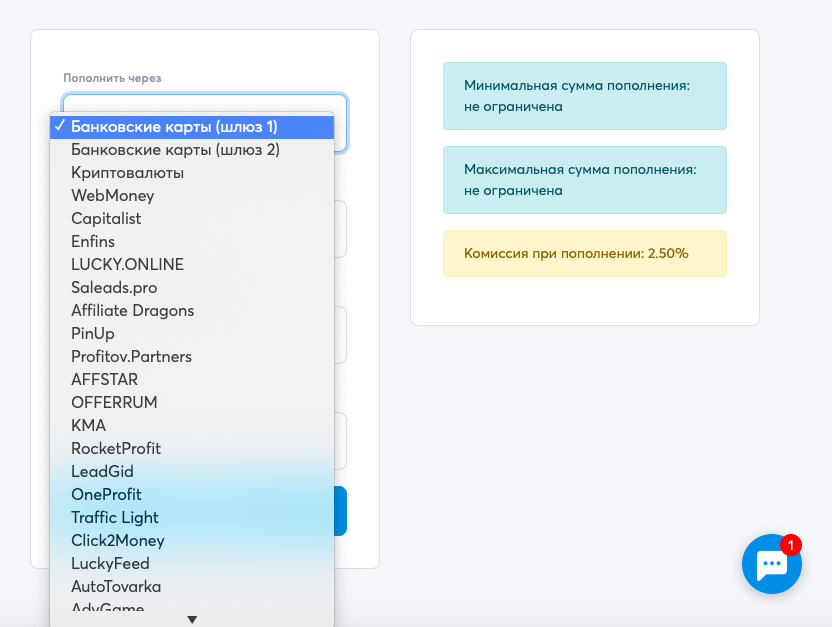The height and width of the screenshot is (627, 832).
Task: Open the chat support bubble icon
Action: pos(772,563)
